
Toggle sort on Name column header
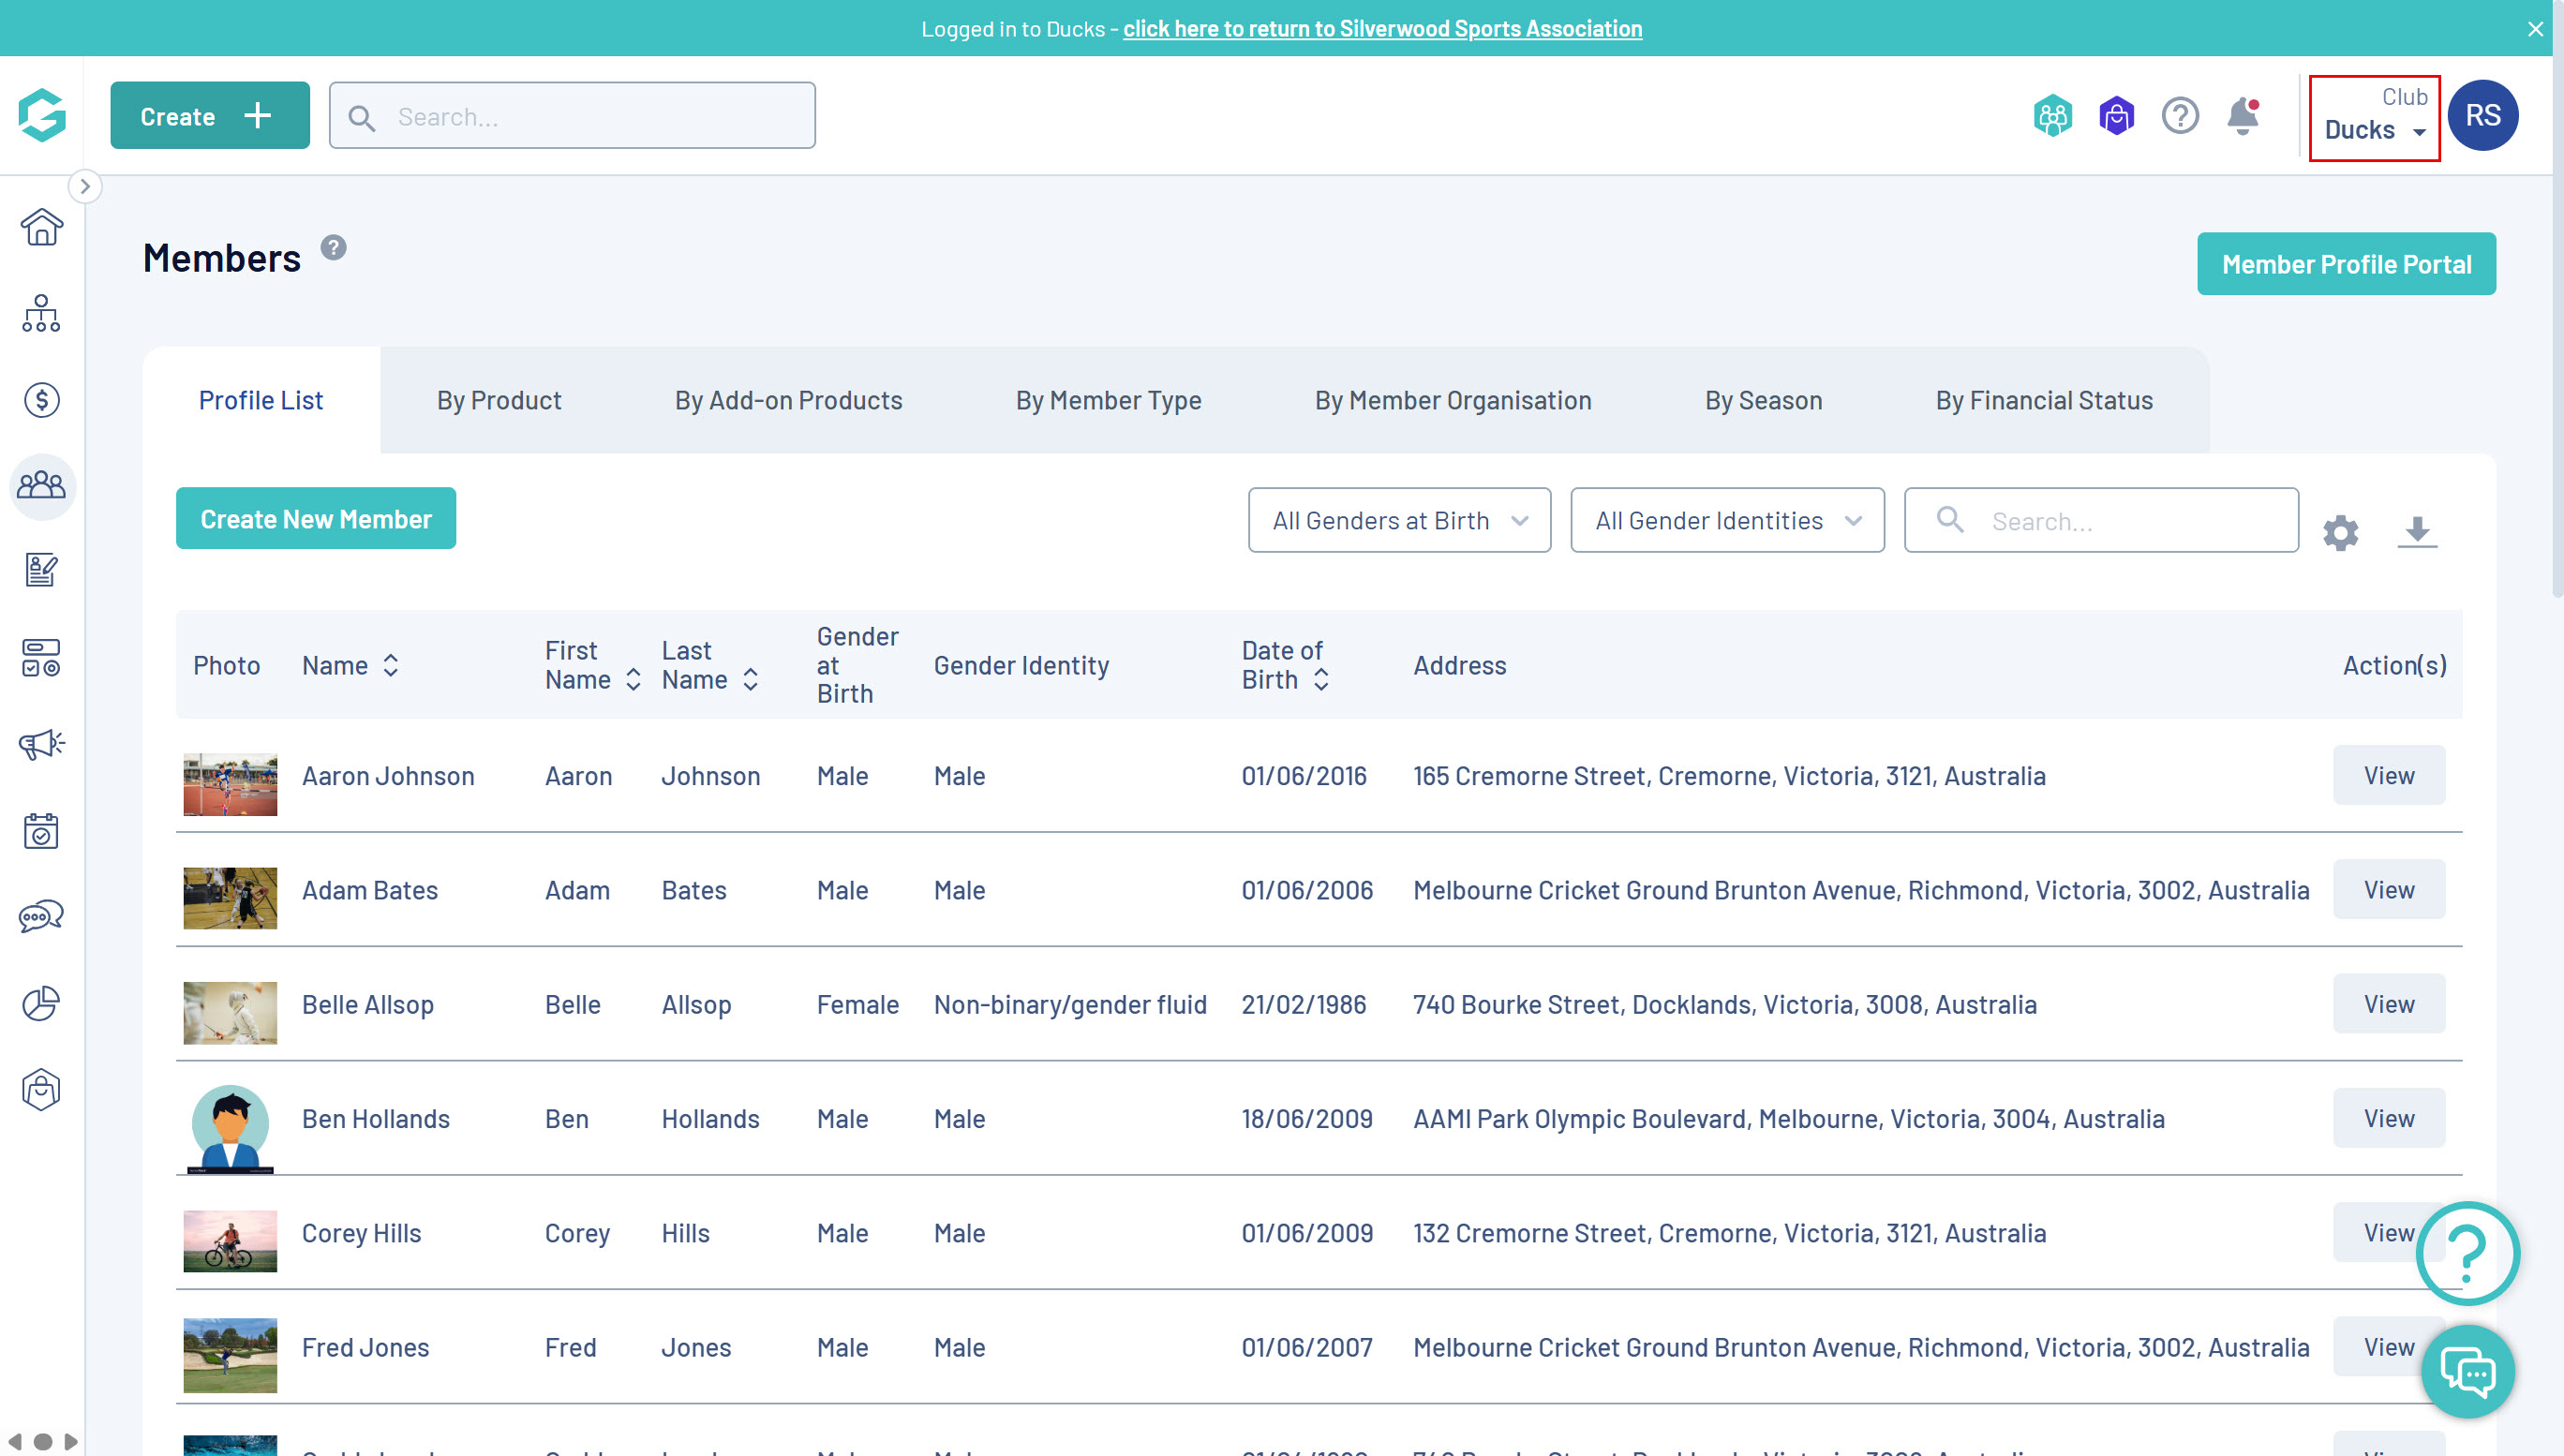[x=391, y=665]
